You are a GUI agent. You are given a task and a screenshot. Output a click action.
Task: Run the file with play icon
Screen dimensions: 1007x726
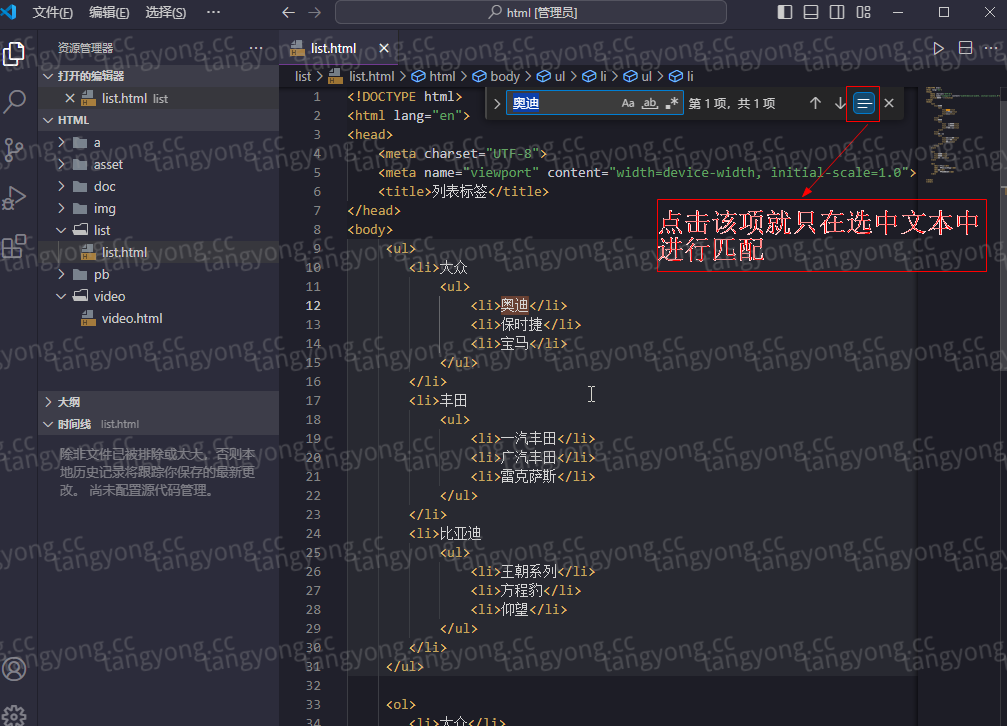[x=938, y=48]
